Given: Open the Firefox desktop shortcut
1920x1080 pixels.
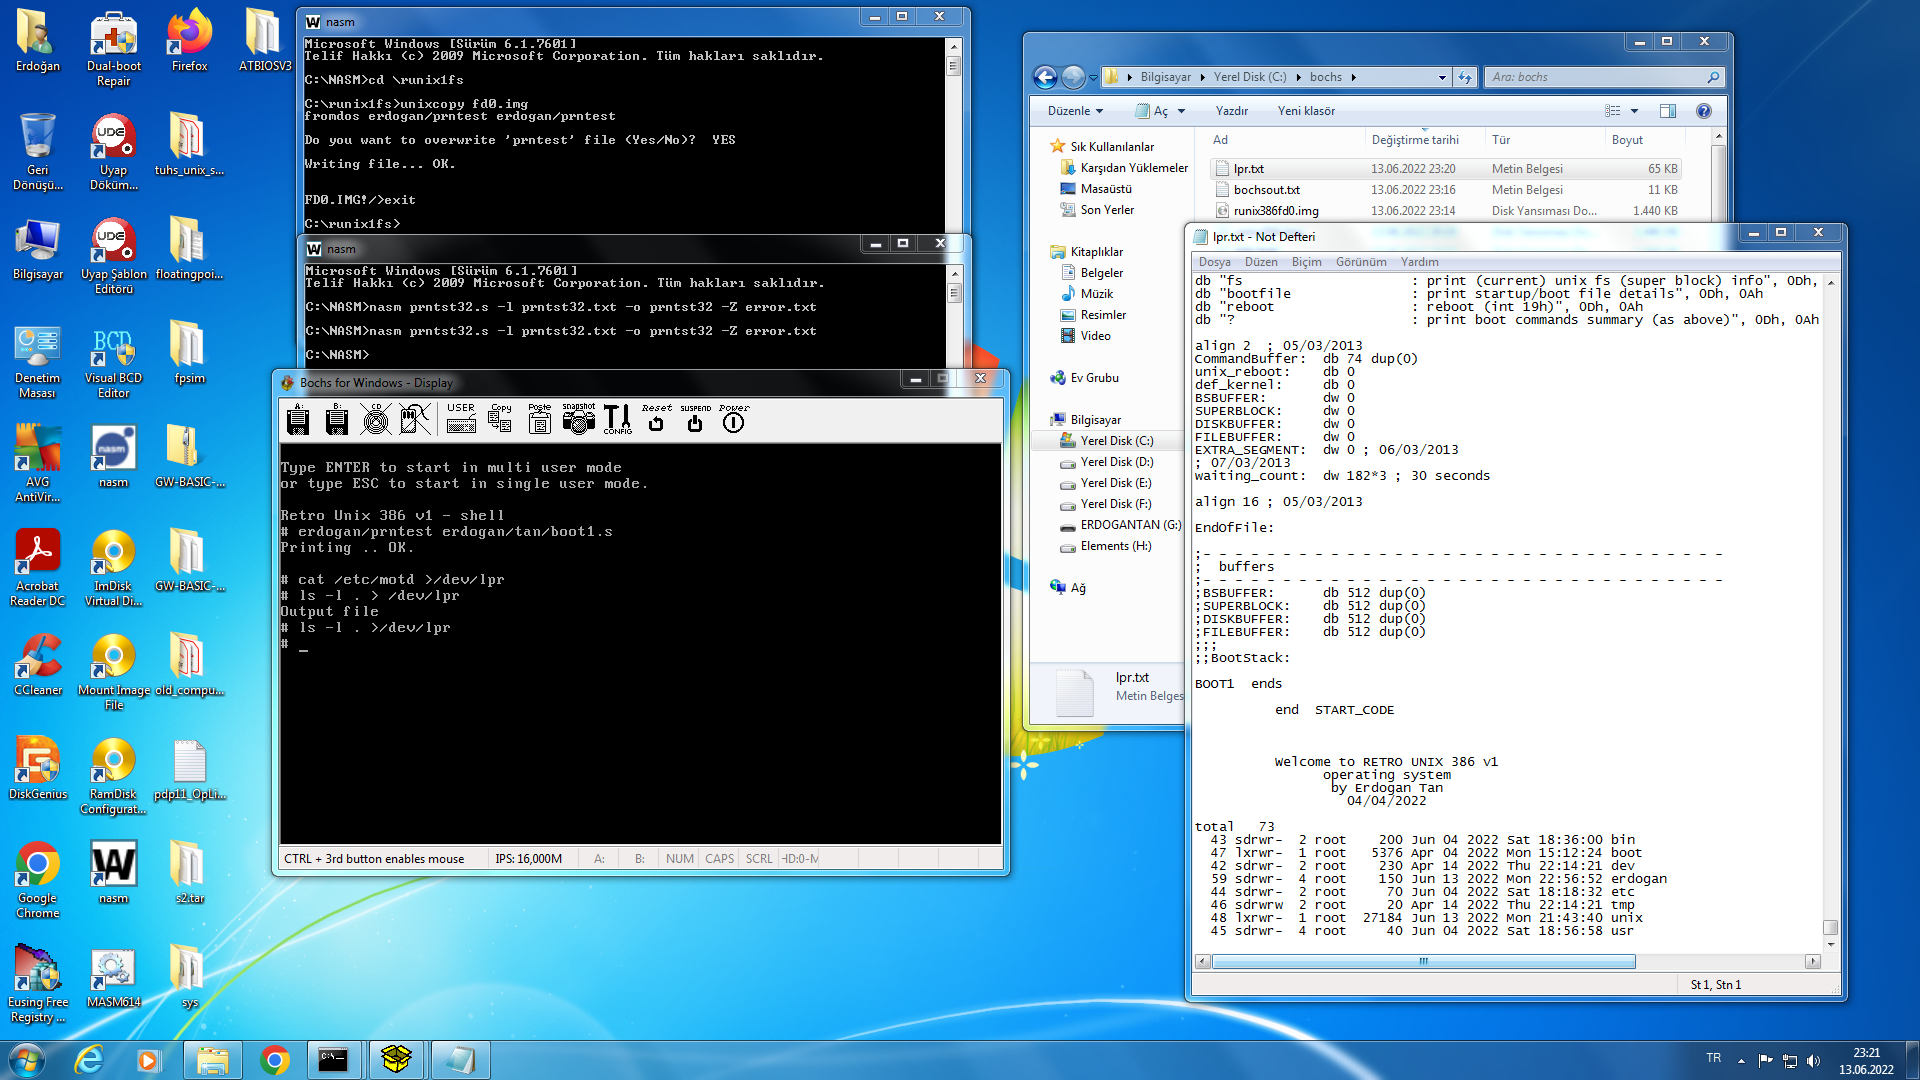Looking at the screenshot, I should click(189, 41).
